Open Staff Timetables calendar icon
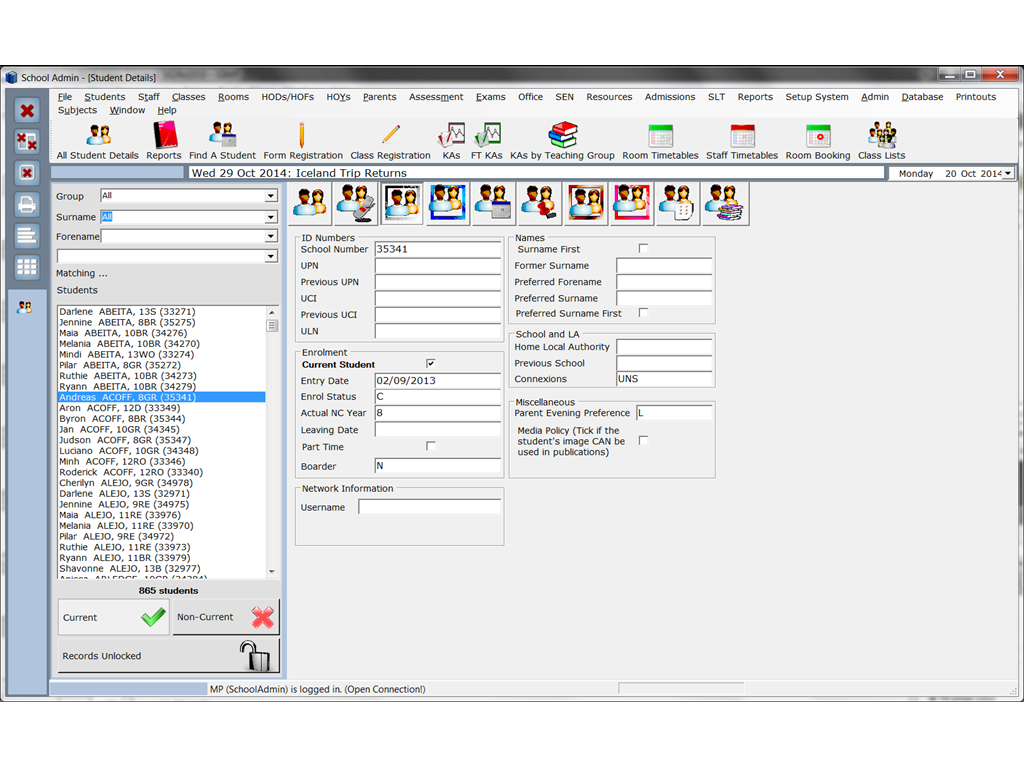Viewport: 1024px width, 768px height. click(742, 141)
